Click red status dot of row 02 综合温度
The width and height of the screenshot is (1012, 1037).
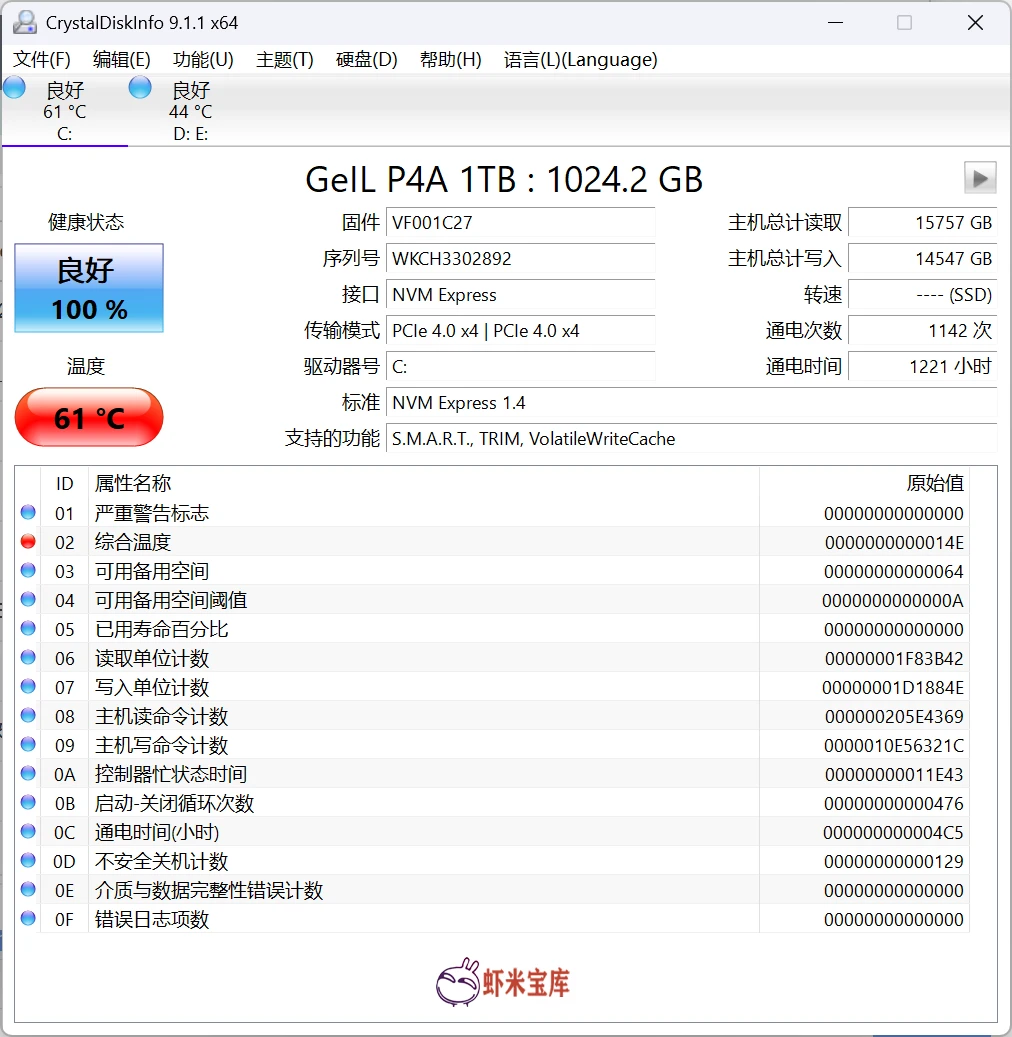tap(28, 541)
